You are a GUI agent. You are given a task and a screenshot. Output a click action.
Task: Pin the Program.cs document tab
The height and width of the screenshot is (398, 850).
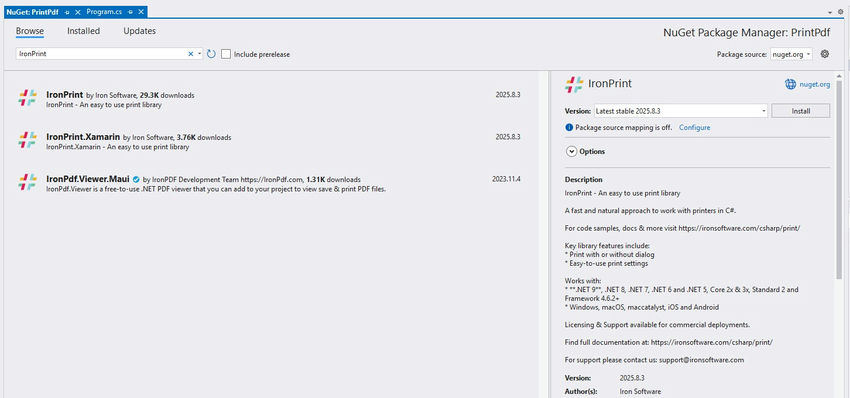(131, 12)
